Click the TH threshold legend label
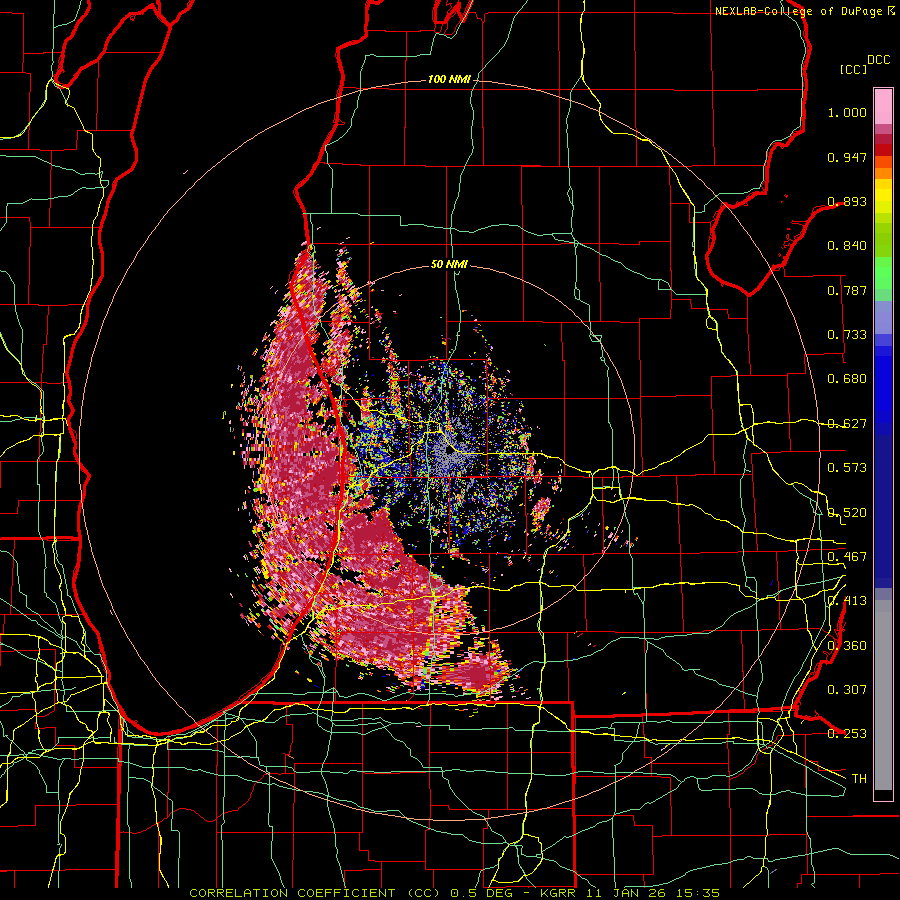The height and width of the screenshot is (900, 900). 859,779
